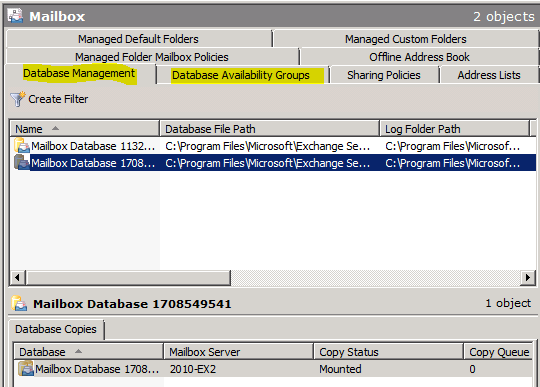Click the copy queue value 0
This screenshot has width=540, height=387.
point(472,369)
